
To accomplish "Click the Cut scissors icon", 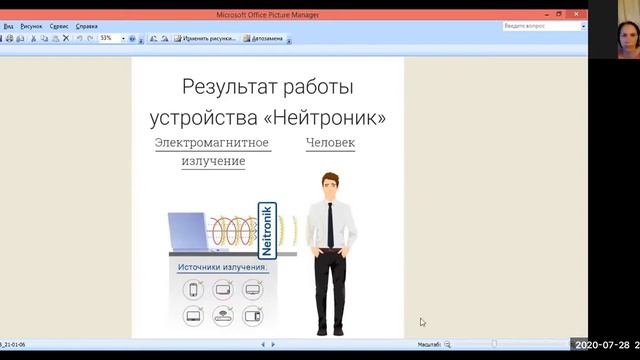I will pos(33,38).
